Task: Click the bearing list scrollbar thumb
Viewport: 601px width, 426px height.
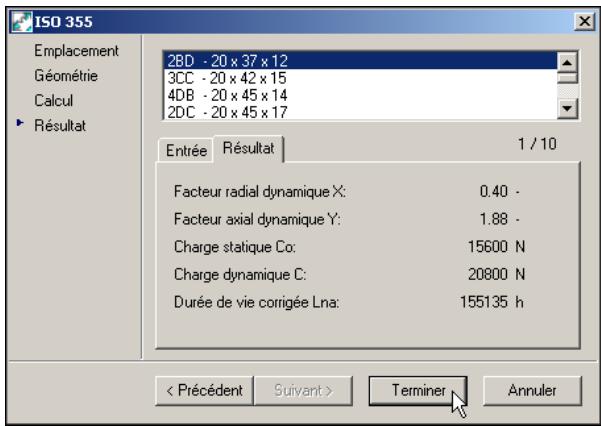Action: click(x=567, y=78)
